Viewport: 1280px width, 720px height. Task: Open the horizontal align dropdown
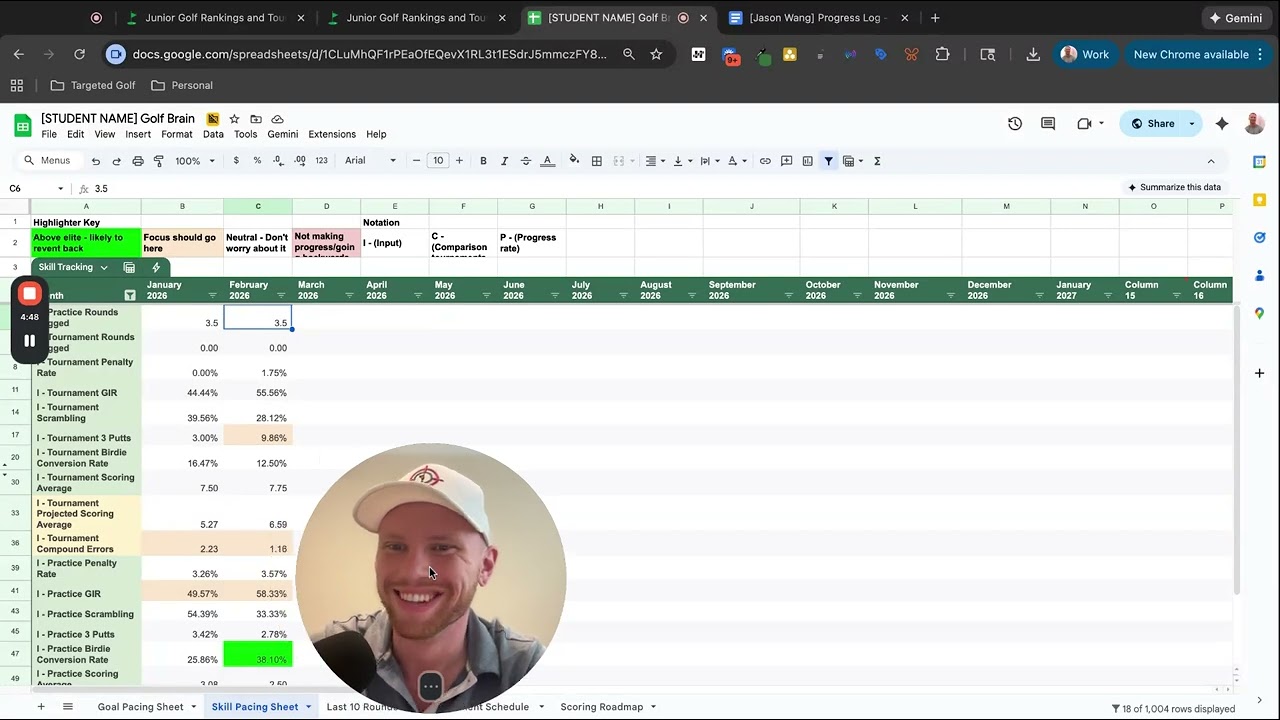coord(654,161)
